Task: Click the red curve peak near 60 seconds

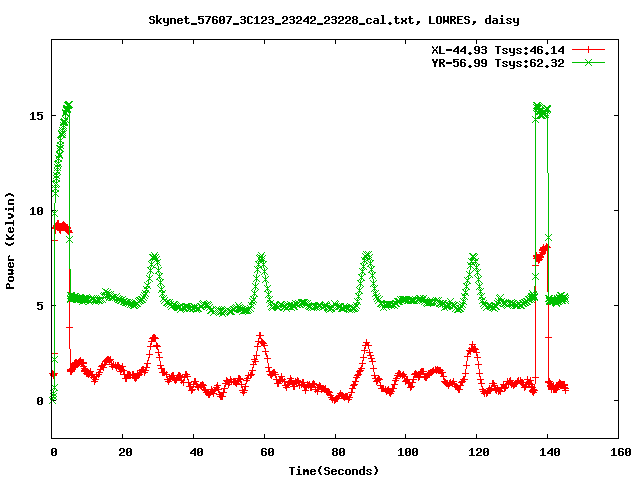Action: pyautogui.click(x=260, y=337)
